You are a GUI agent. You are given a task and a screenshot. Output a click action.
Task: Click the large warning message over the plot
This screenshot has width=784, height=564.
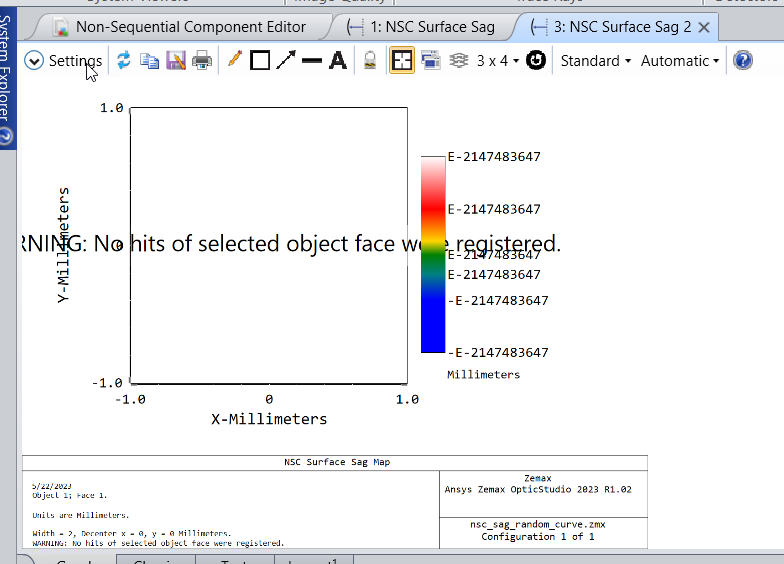coord(292,244)
